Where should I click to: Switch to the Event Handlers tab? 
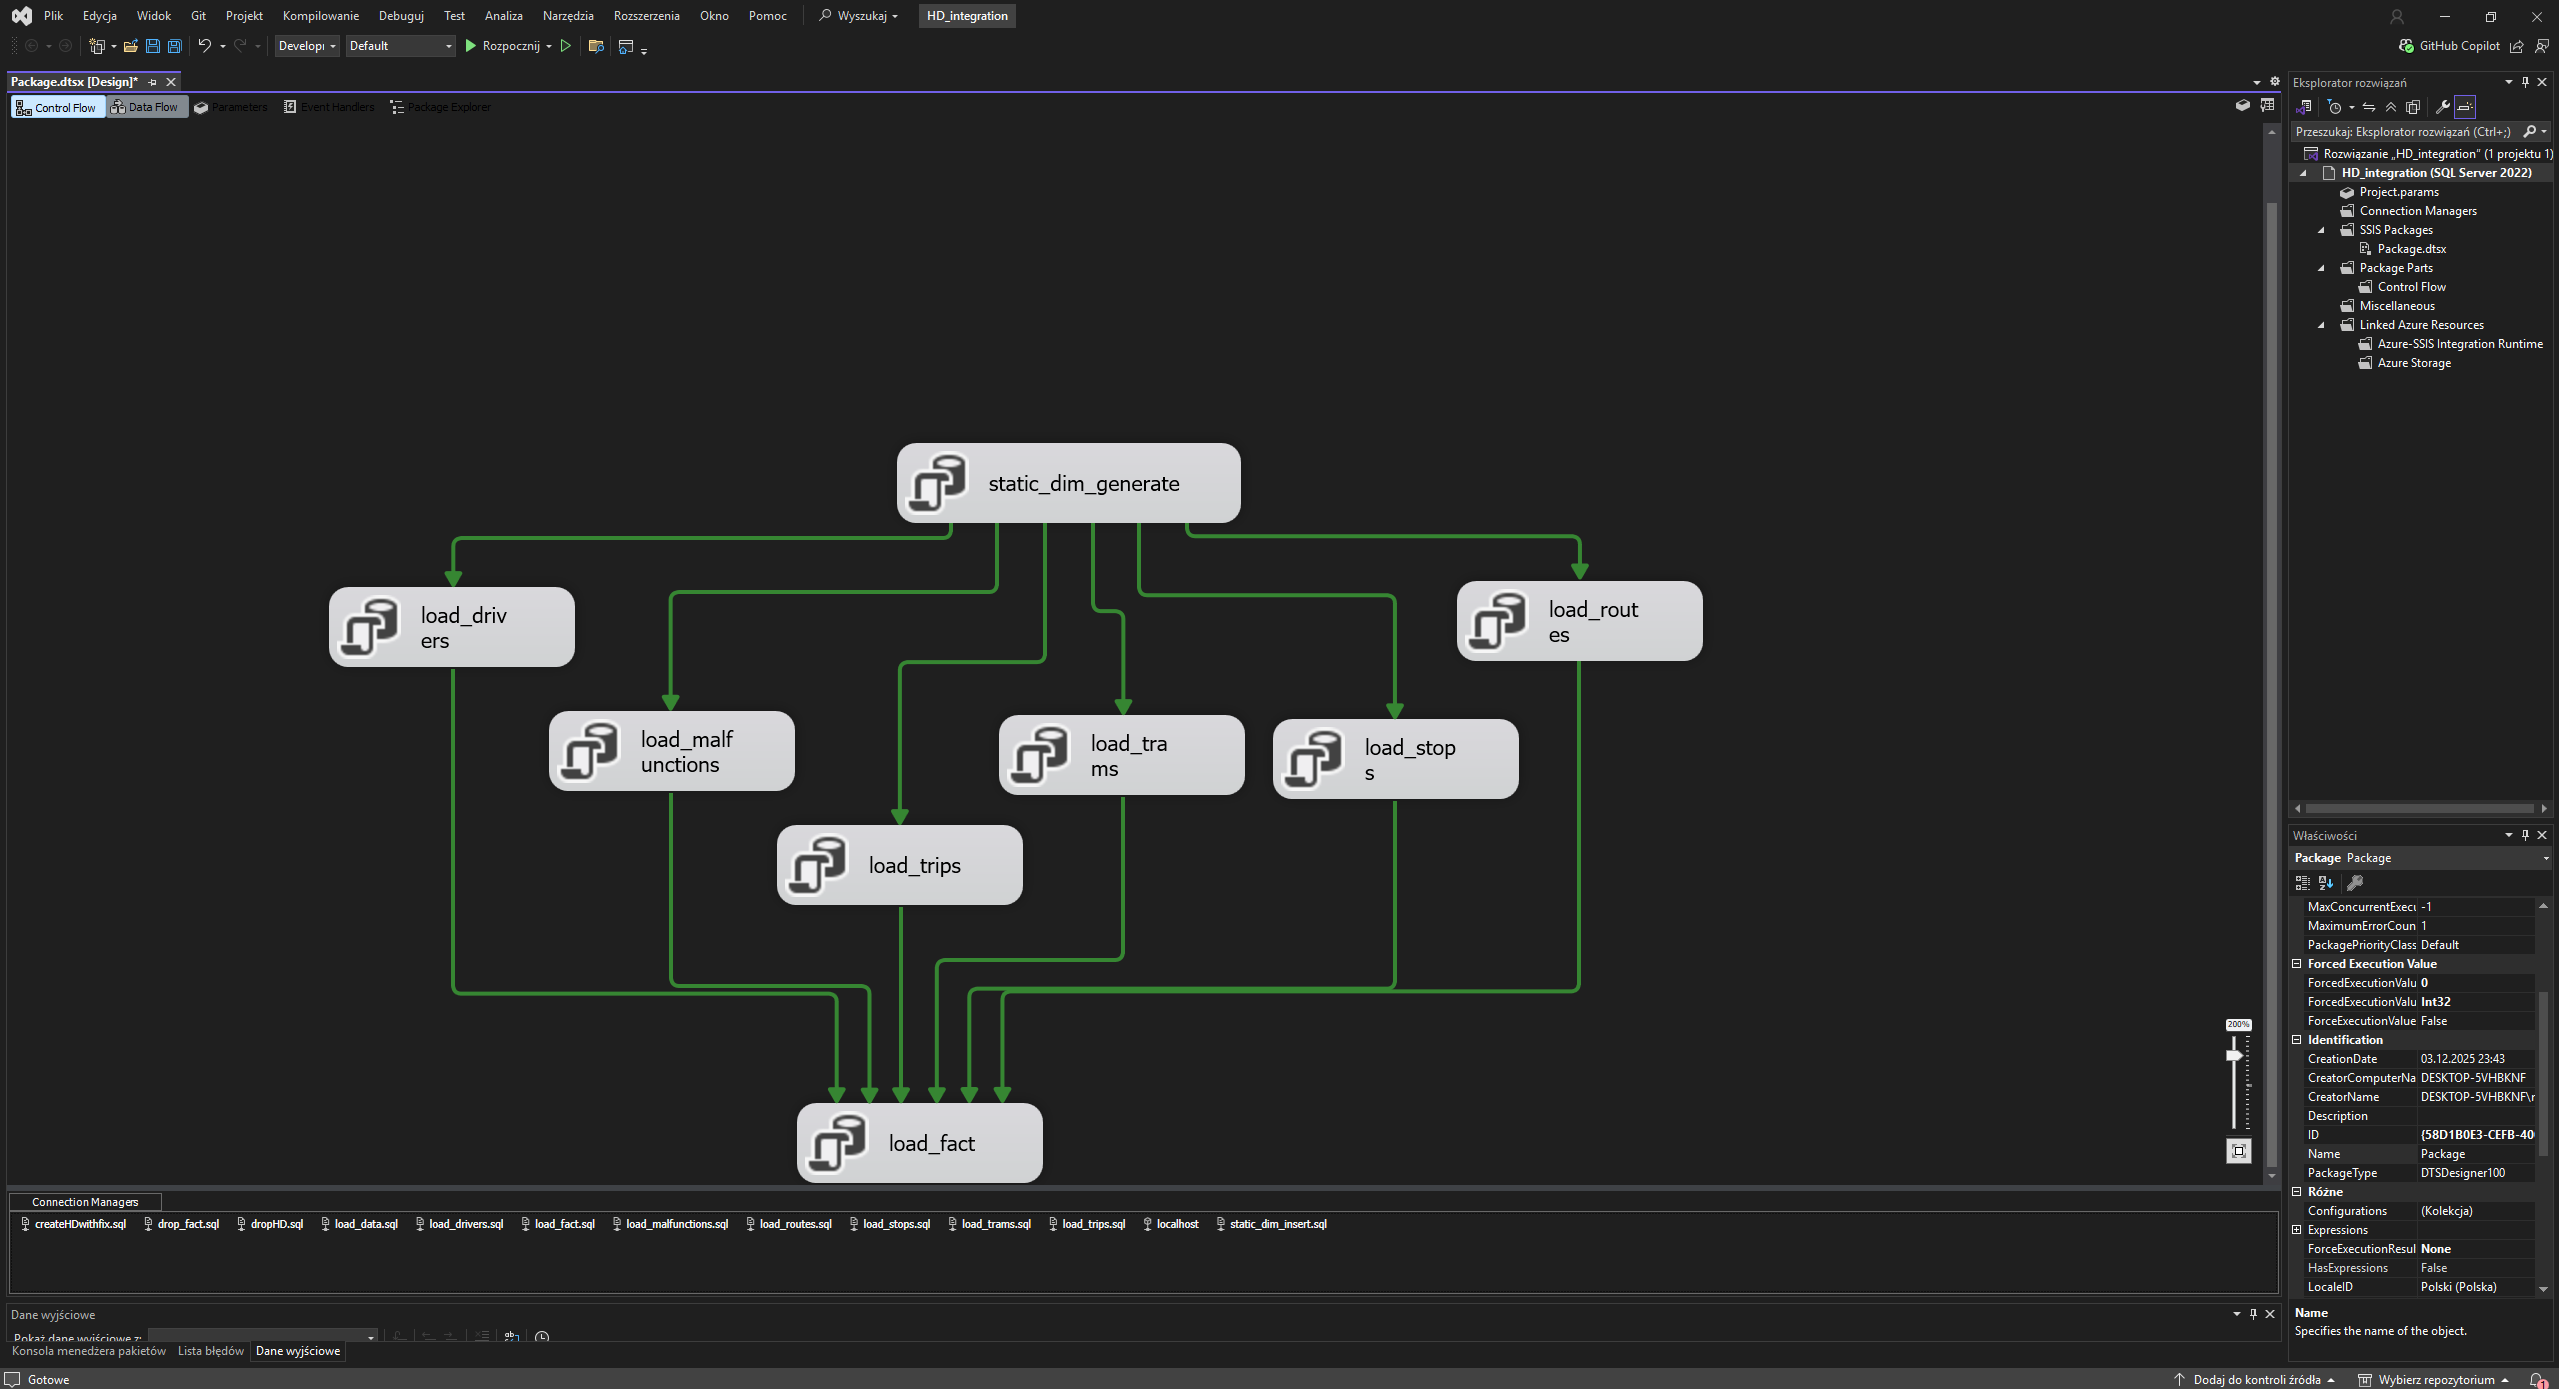(x=330, y=107)
